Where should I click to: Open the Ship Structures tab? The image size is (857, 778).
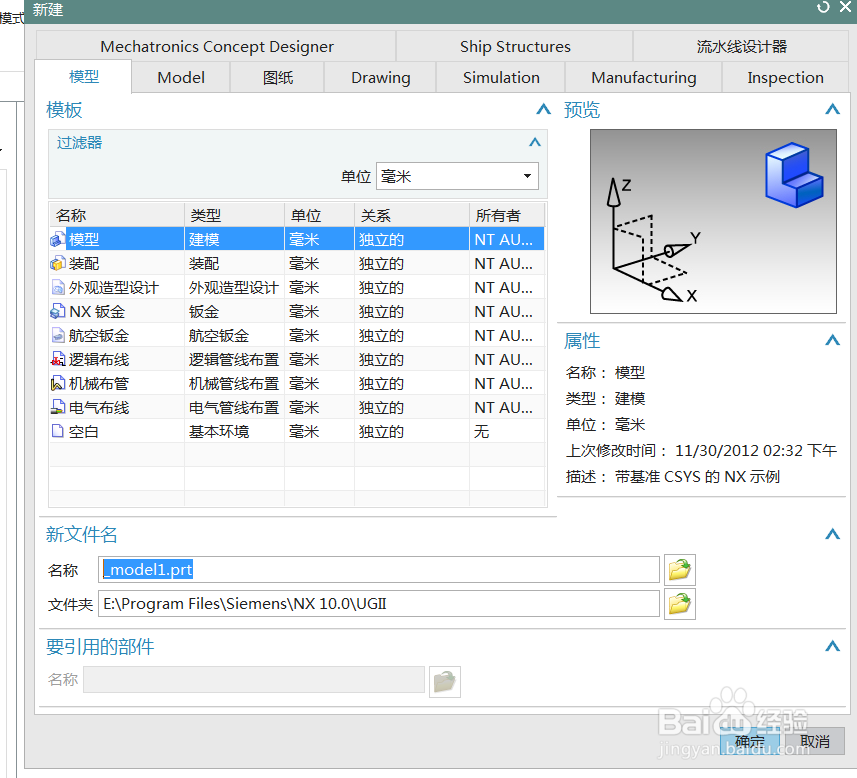coord(515,46)
